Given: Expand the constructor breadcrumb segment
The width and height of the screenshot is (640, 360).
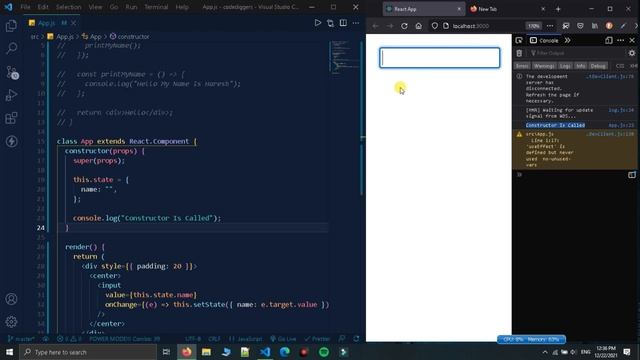Looking at the screenshot, I should (x=129, y=37).
